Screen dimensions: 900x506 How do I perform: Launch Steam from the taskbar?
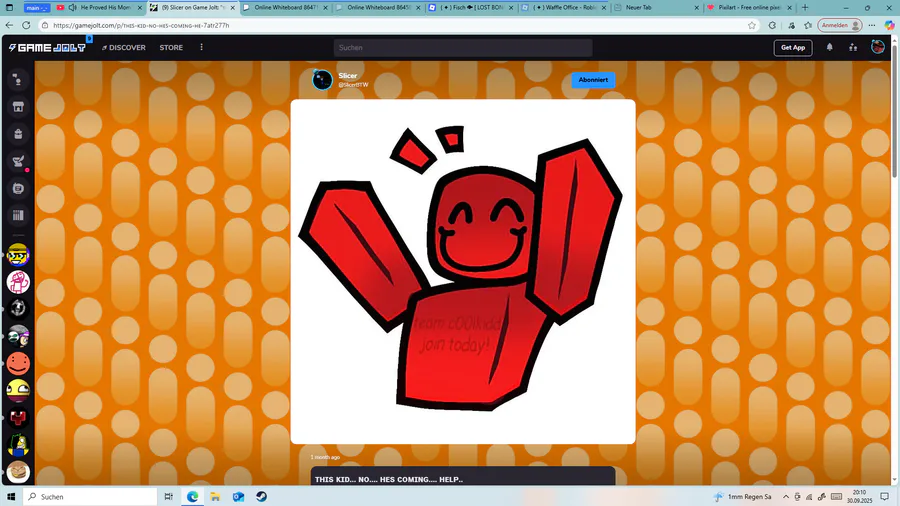261,497
